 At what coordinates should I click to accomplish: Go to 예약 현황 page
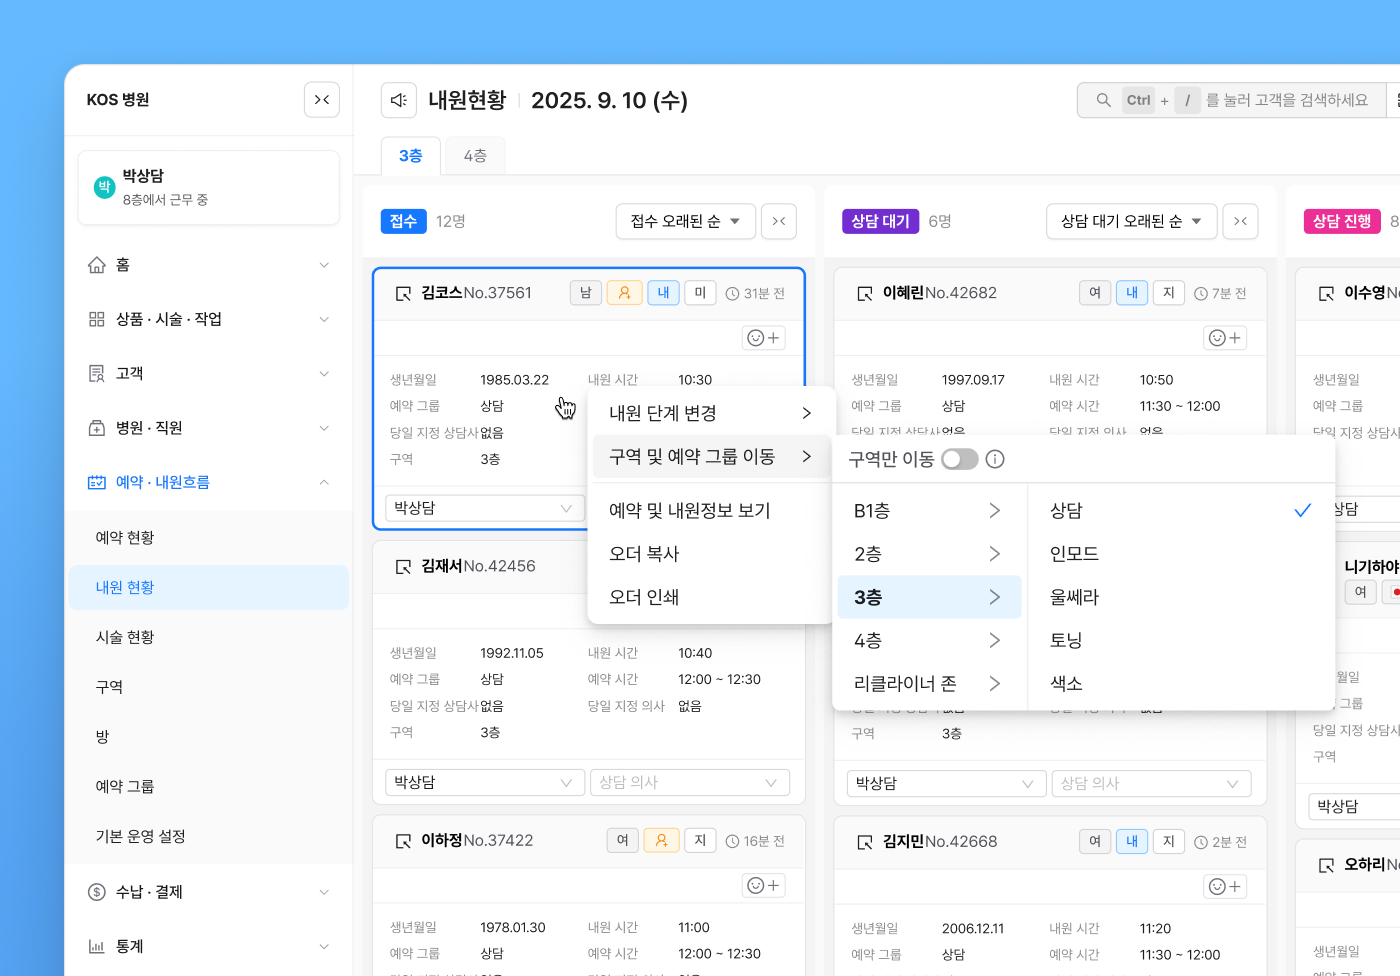click(209, 538)
